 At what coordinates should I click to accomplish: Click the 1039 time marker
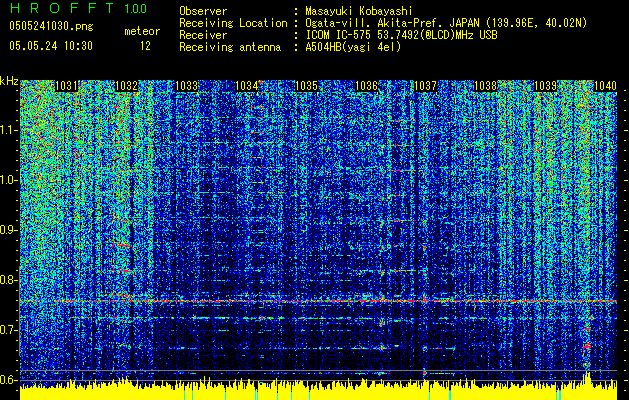click(x=546, y=86)
